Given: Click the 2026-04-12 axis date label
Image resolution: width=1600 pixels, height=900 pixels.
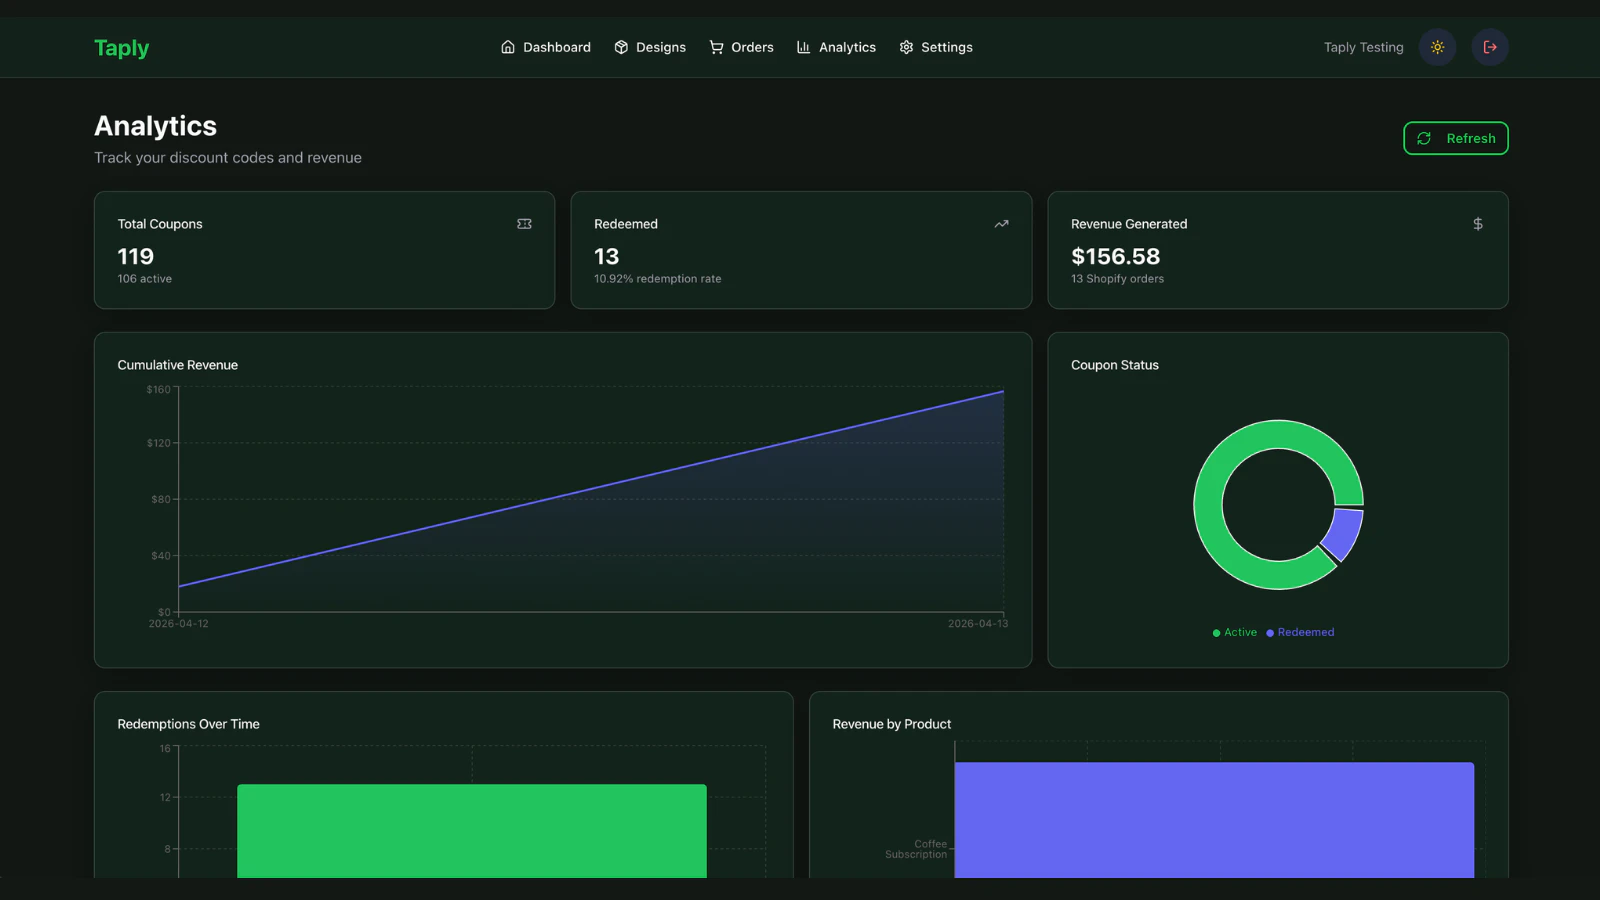Looking at the screenshot, I should pos(179,624).
